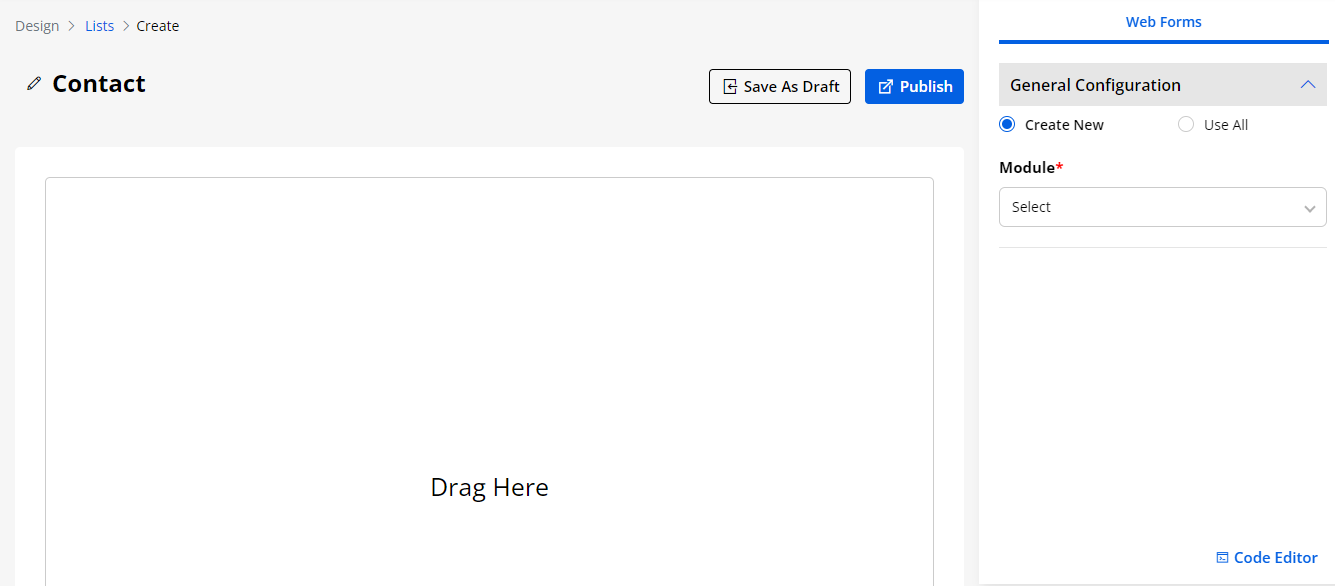
Task: Navigate to the Lists breadcrumb link
Action: (99, 26)
